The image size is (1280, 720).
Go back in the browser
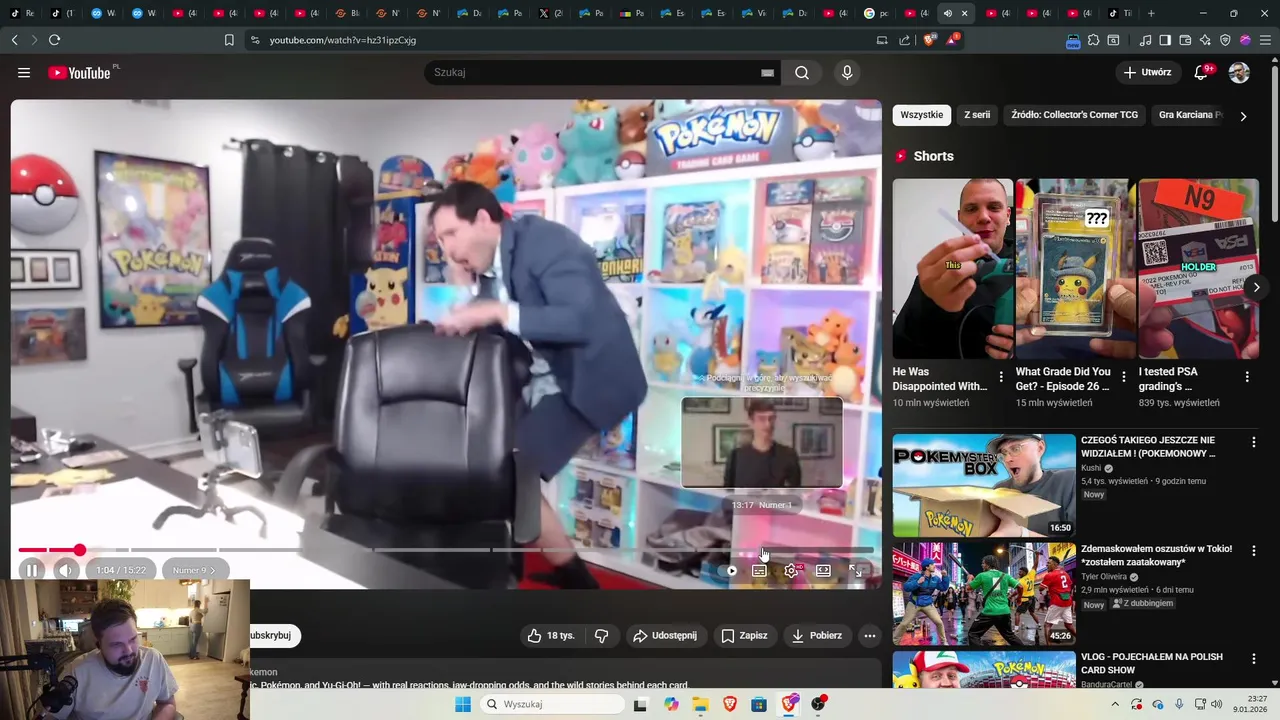14,40
